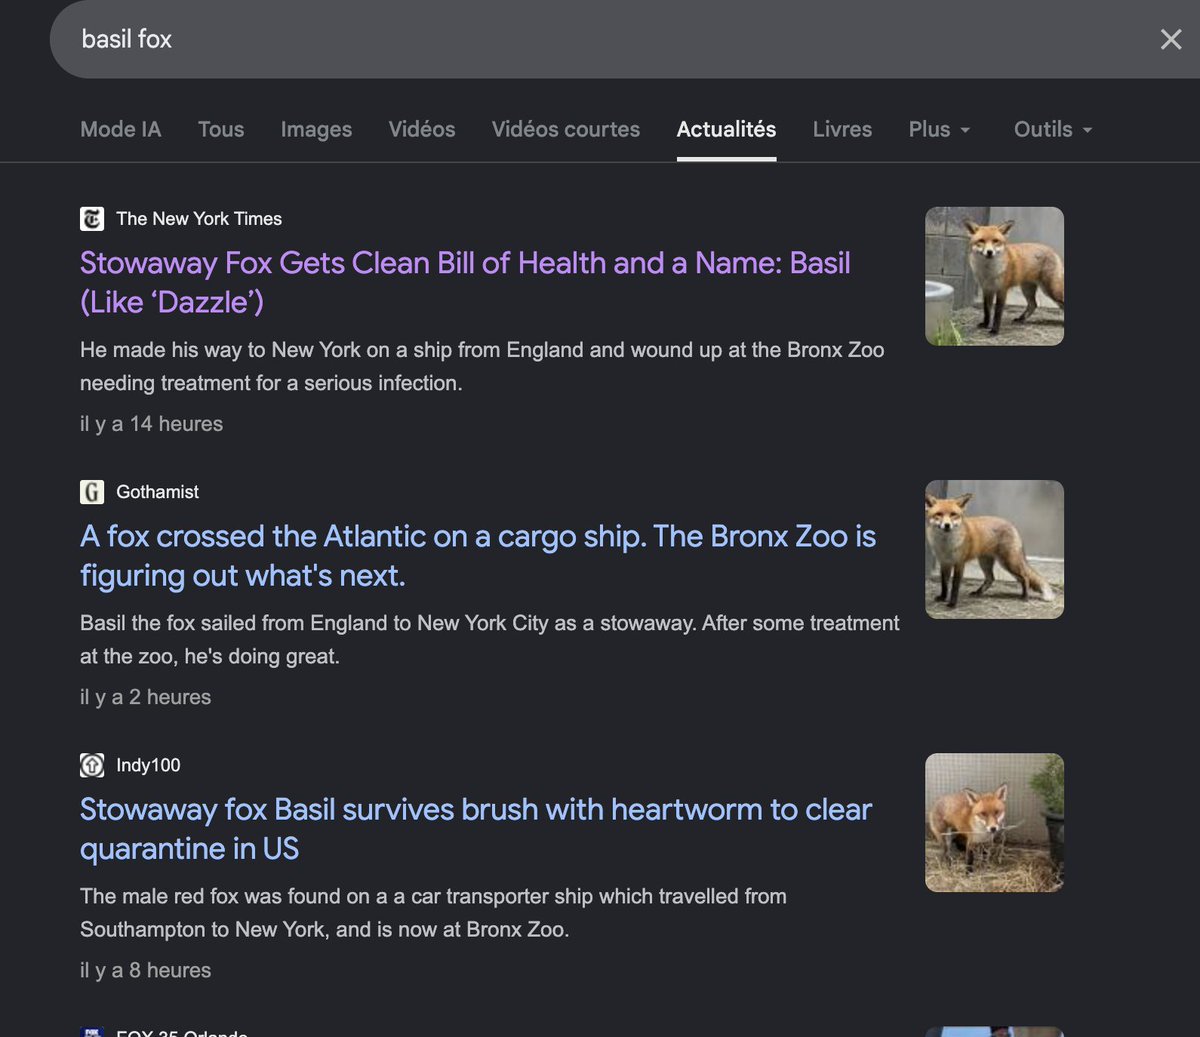This screenshot has height=1037, width=1200.
Task: Expand the Outils dropdown
Action: coord(1053,129)
